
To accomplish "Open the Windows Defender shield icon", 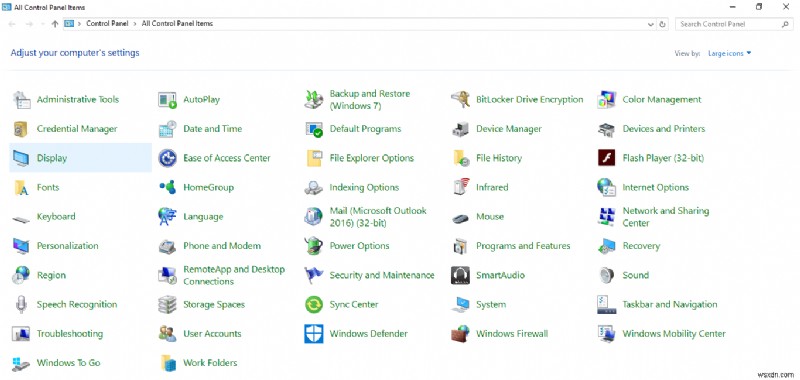I will click(x=314, y=334).
